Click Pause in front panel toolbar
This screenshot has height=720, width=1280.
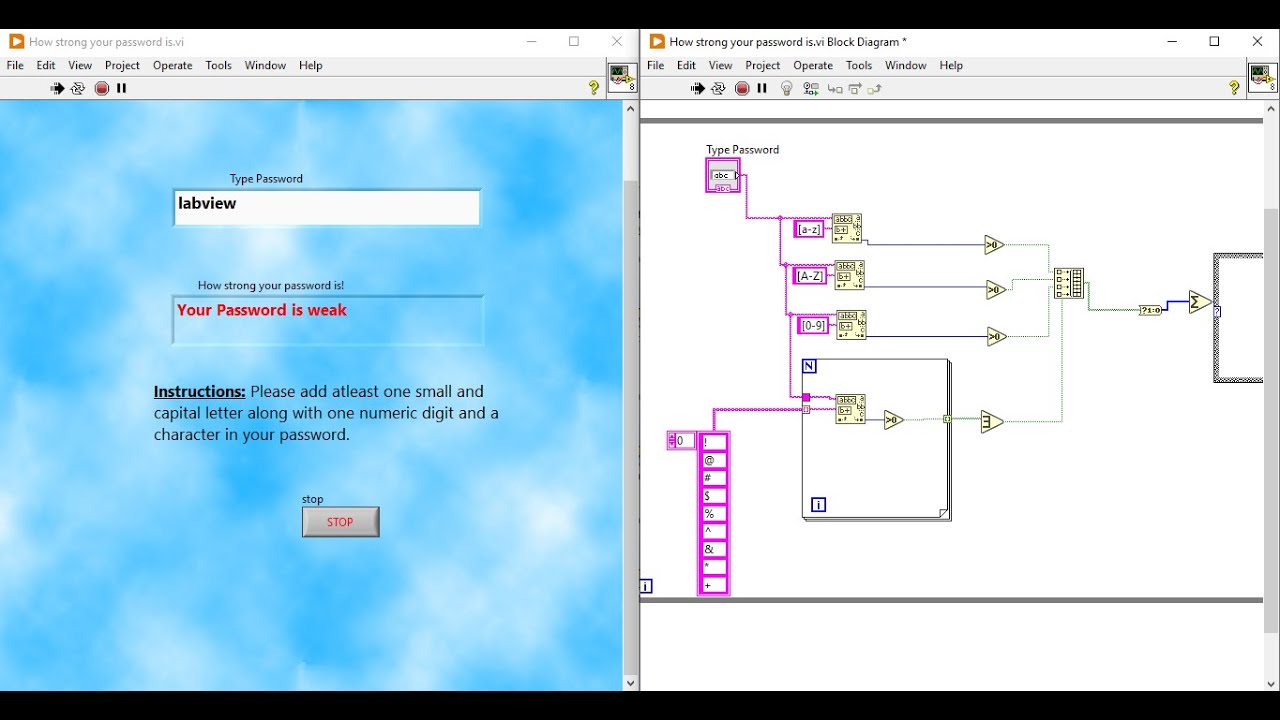point(122,88)
